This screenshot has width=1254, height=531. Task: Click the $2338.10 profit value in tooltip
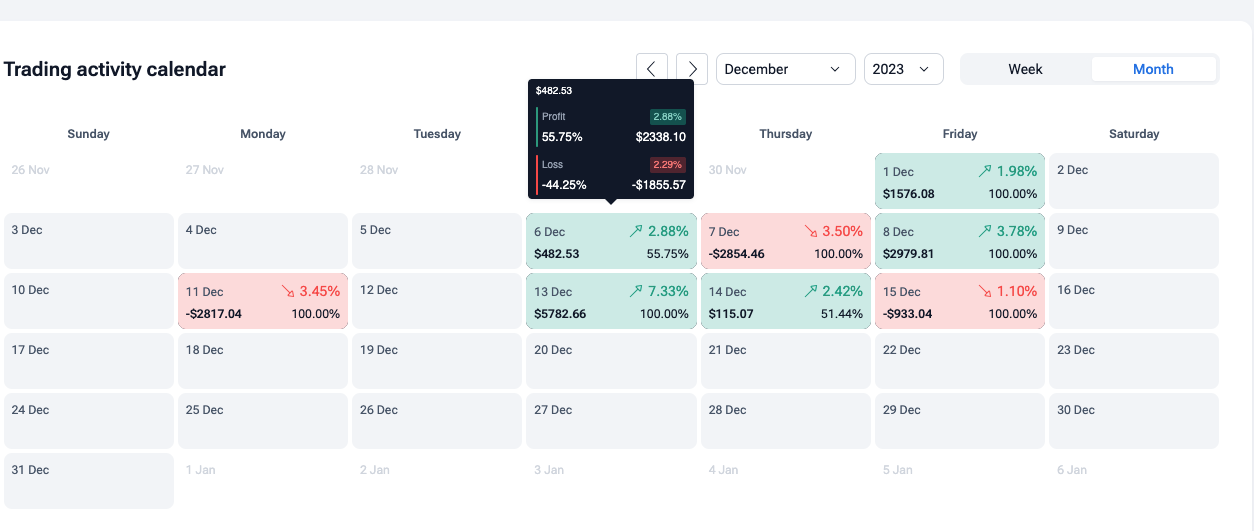[660, 137]
